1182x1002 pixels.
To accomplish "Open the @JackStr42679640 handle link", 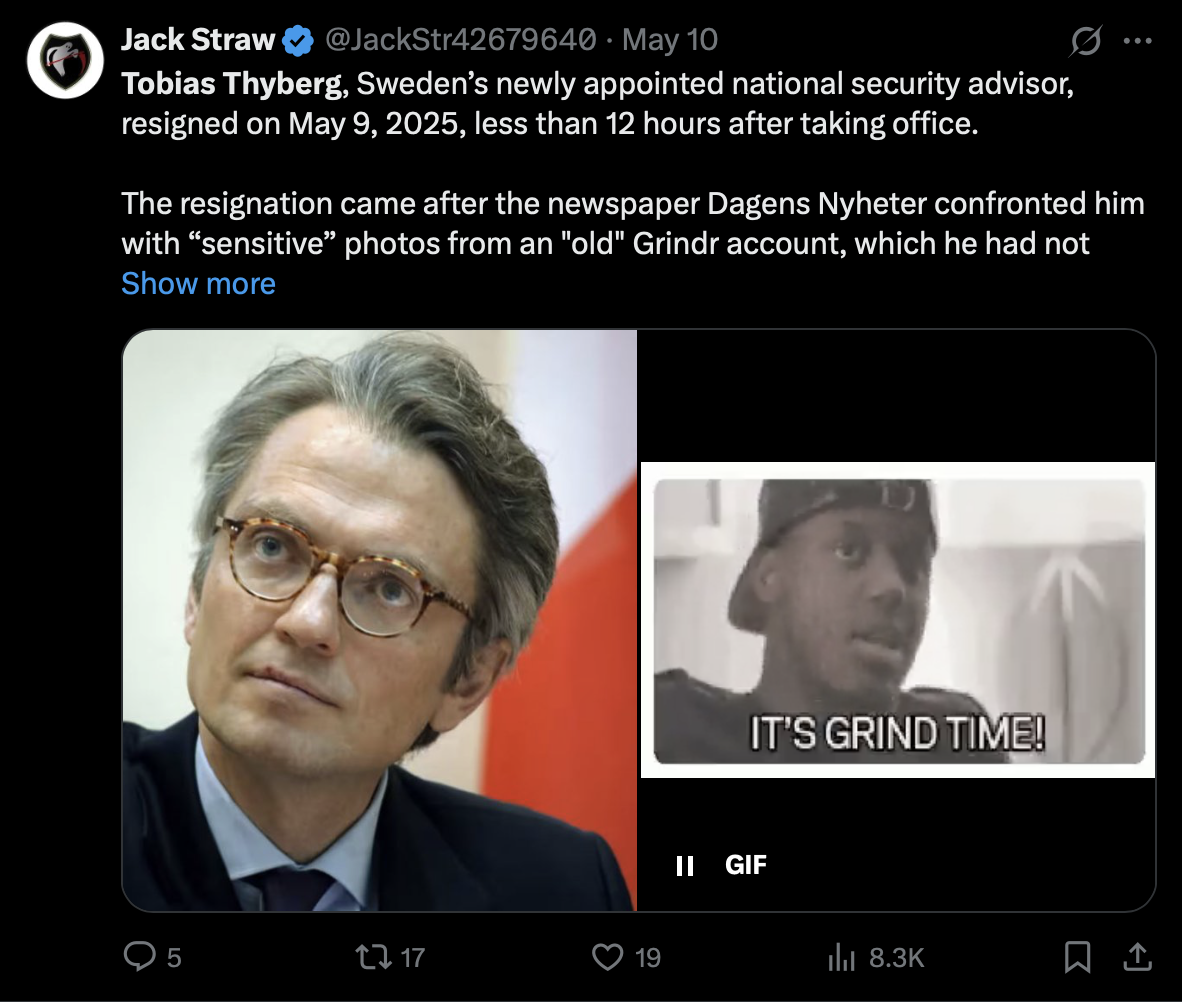I will 459,40.
